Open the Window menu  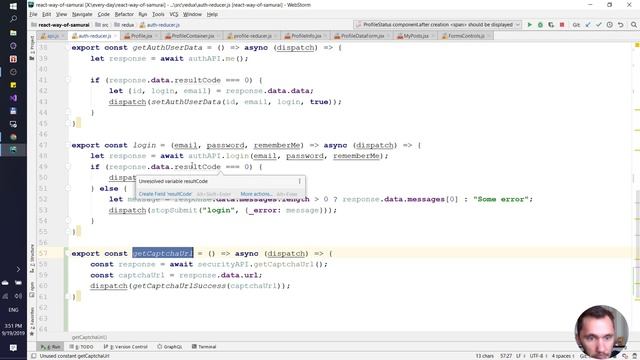[x=192, y=14]
